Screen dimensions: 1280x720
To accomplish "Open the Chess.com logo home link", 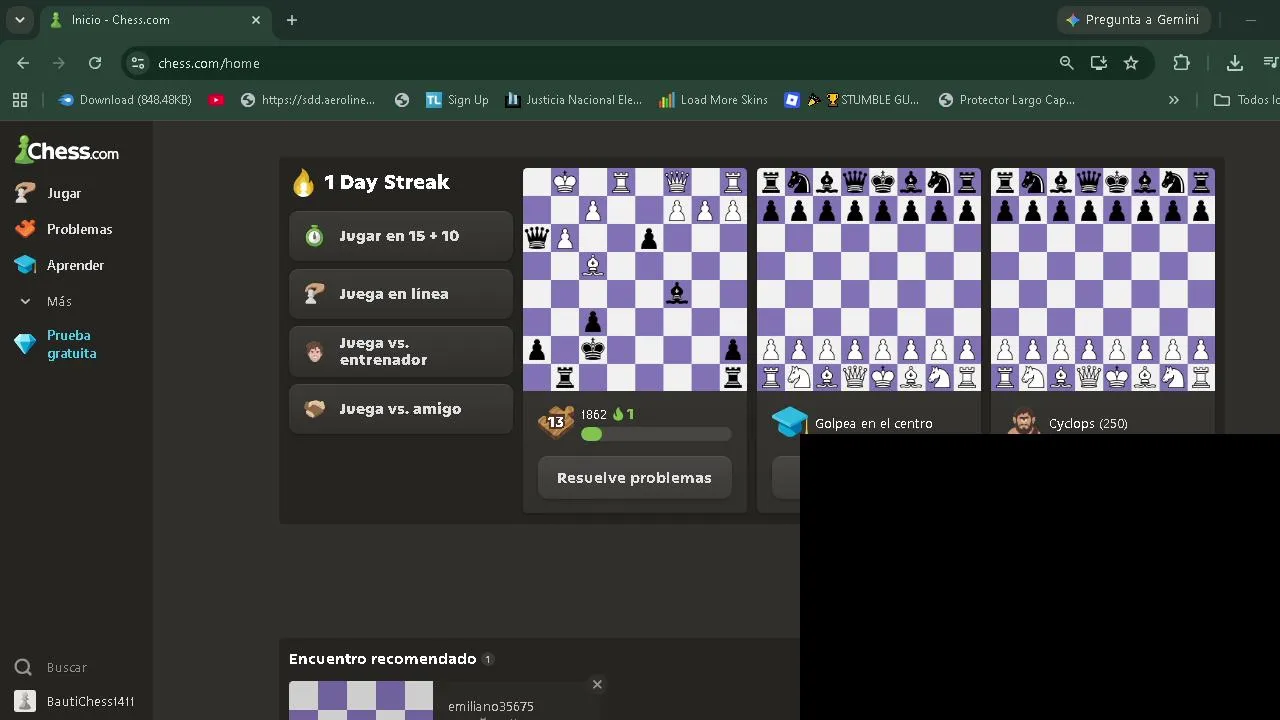I will coord(67,151).
